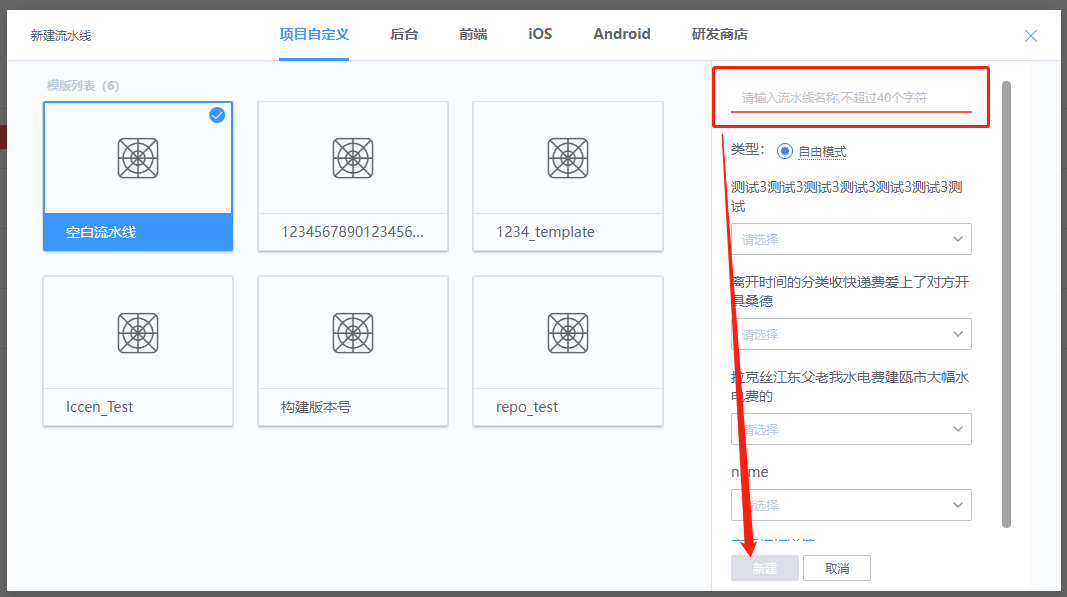The image size is (1067, 597).
Task: Click the right panel vertical scrollbar
Action: click(1006, 304)
